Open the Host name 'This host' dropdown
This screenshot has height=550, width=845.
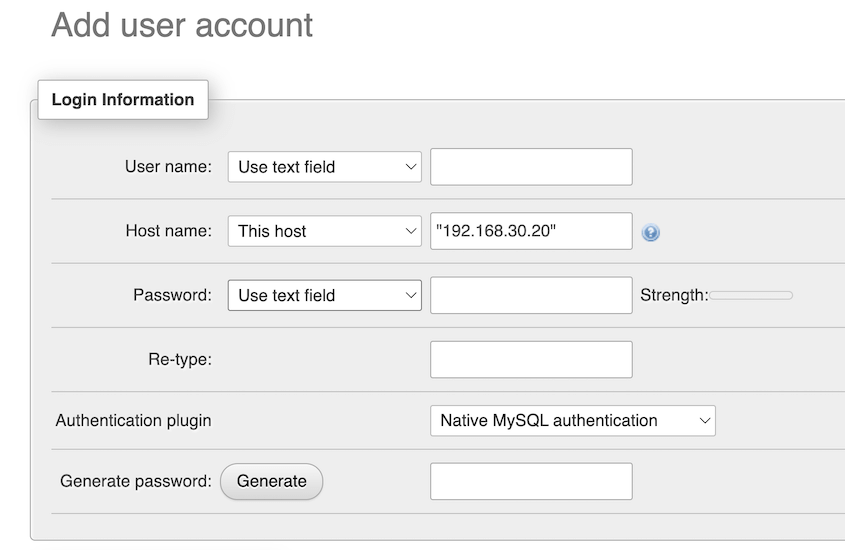(x=324, y=231)
